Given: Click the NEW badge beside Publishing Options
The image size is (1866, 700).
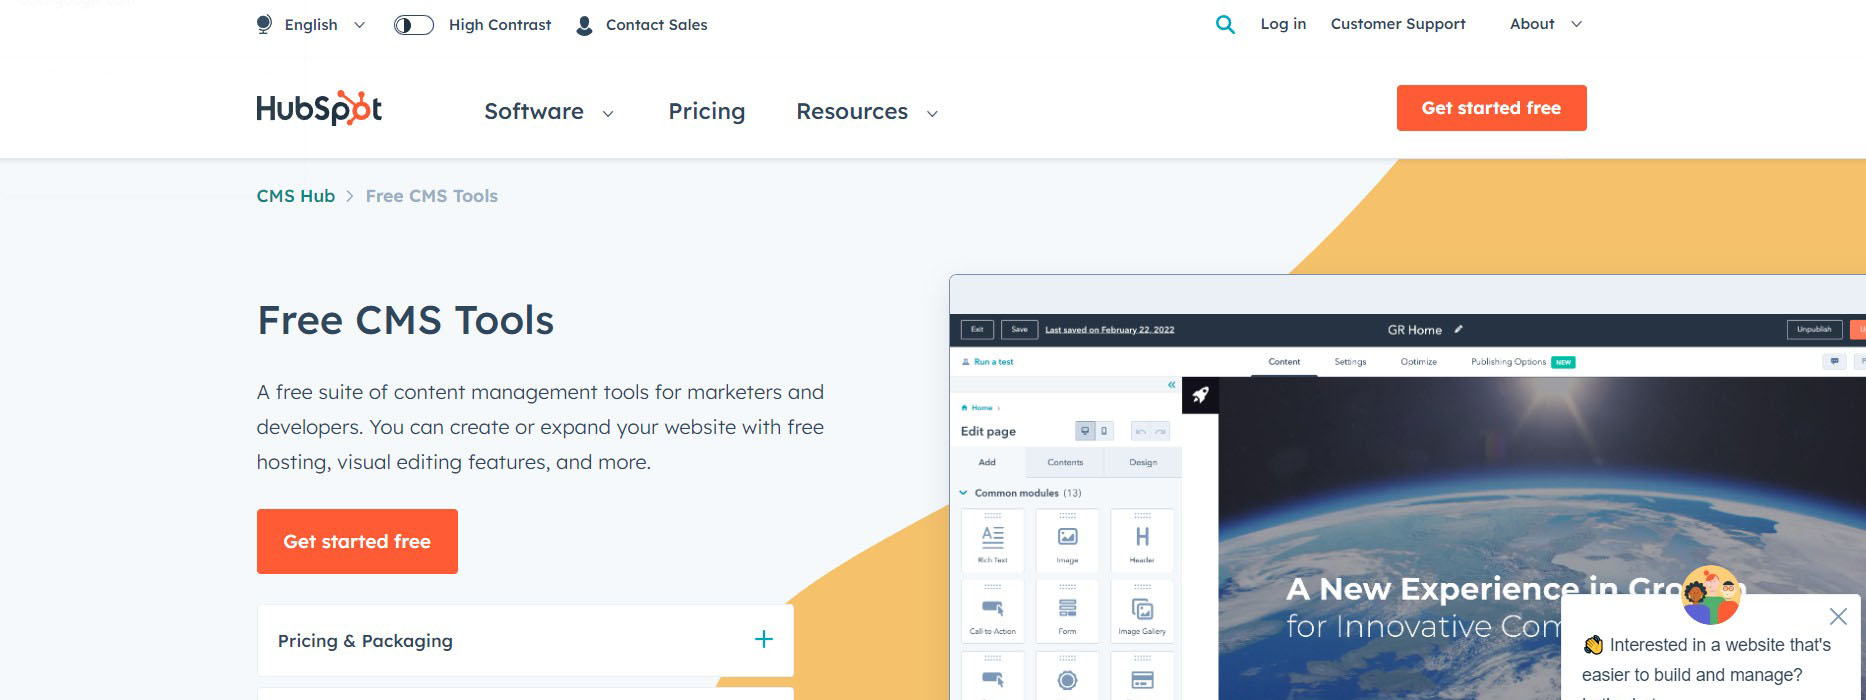Looking at the screenshot, I should click(1563, 362).
